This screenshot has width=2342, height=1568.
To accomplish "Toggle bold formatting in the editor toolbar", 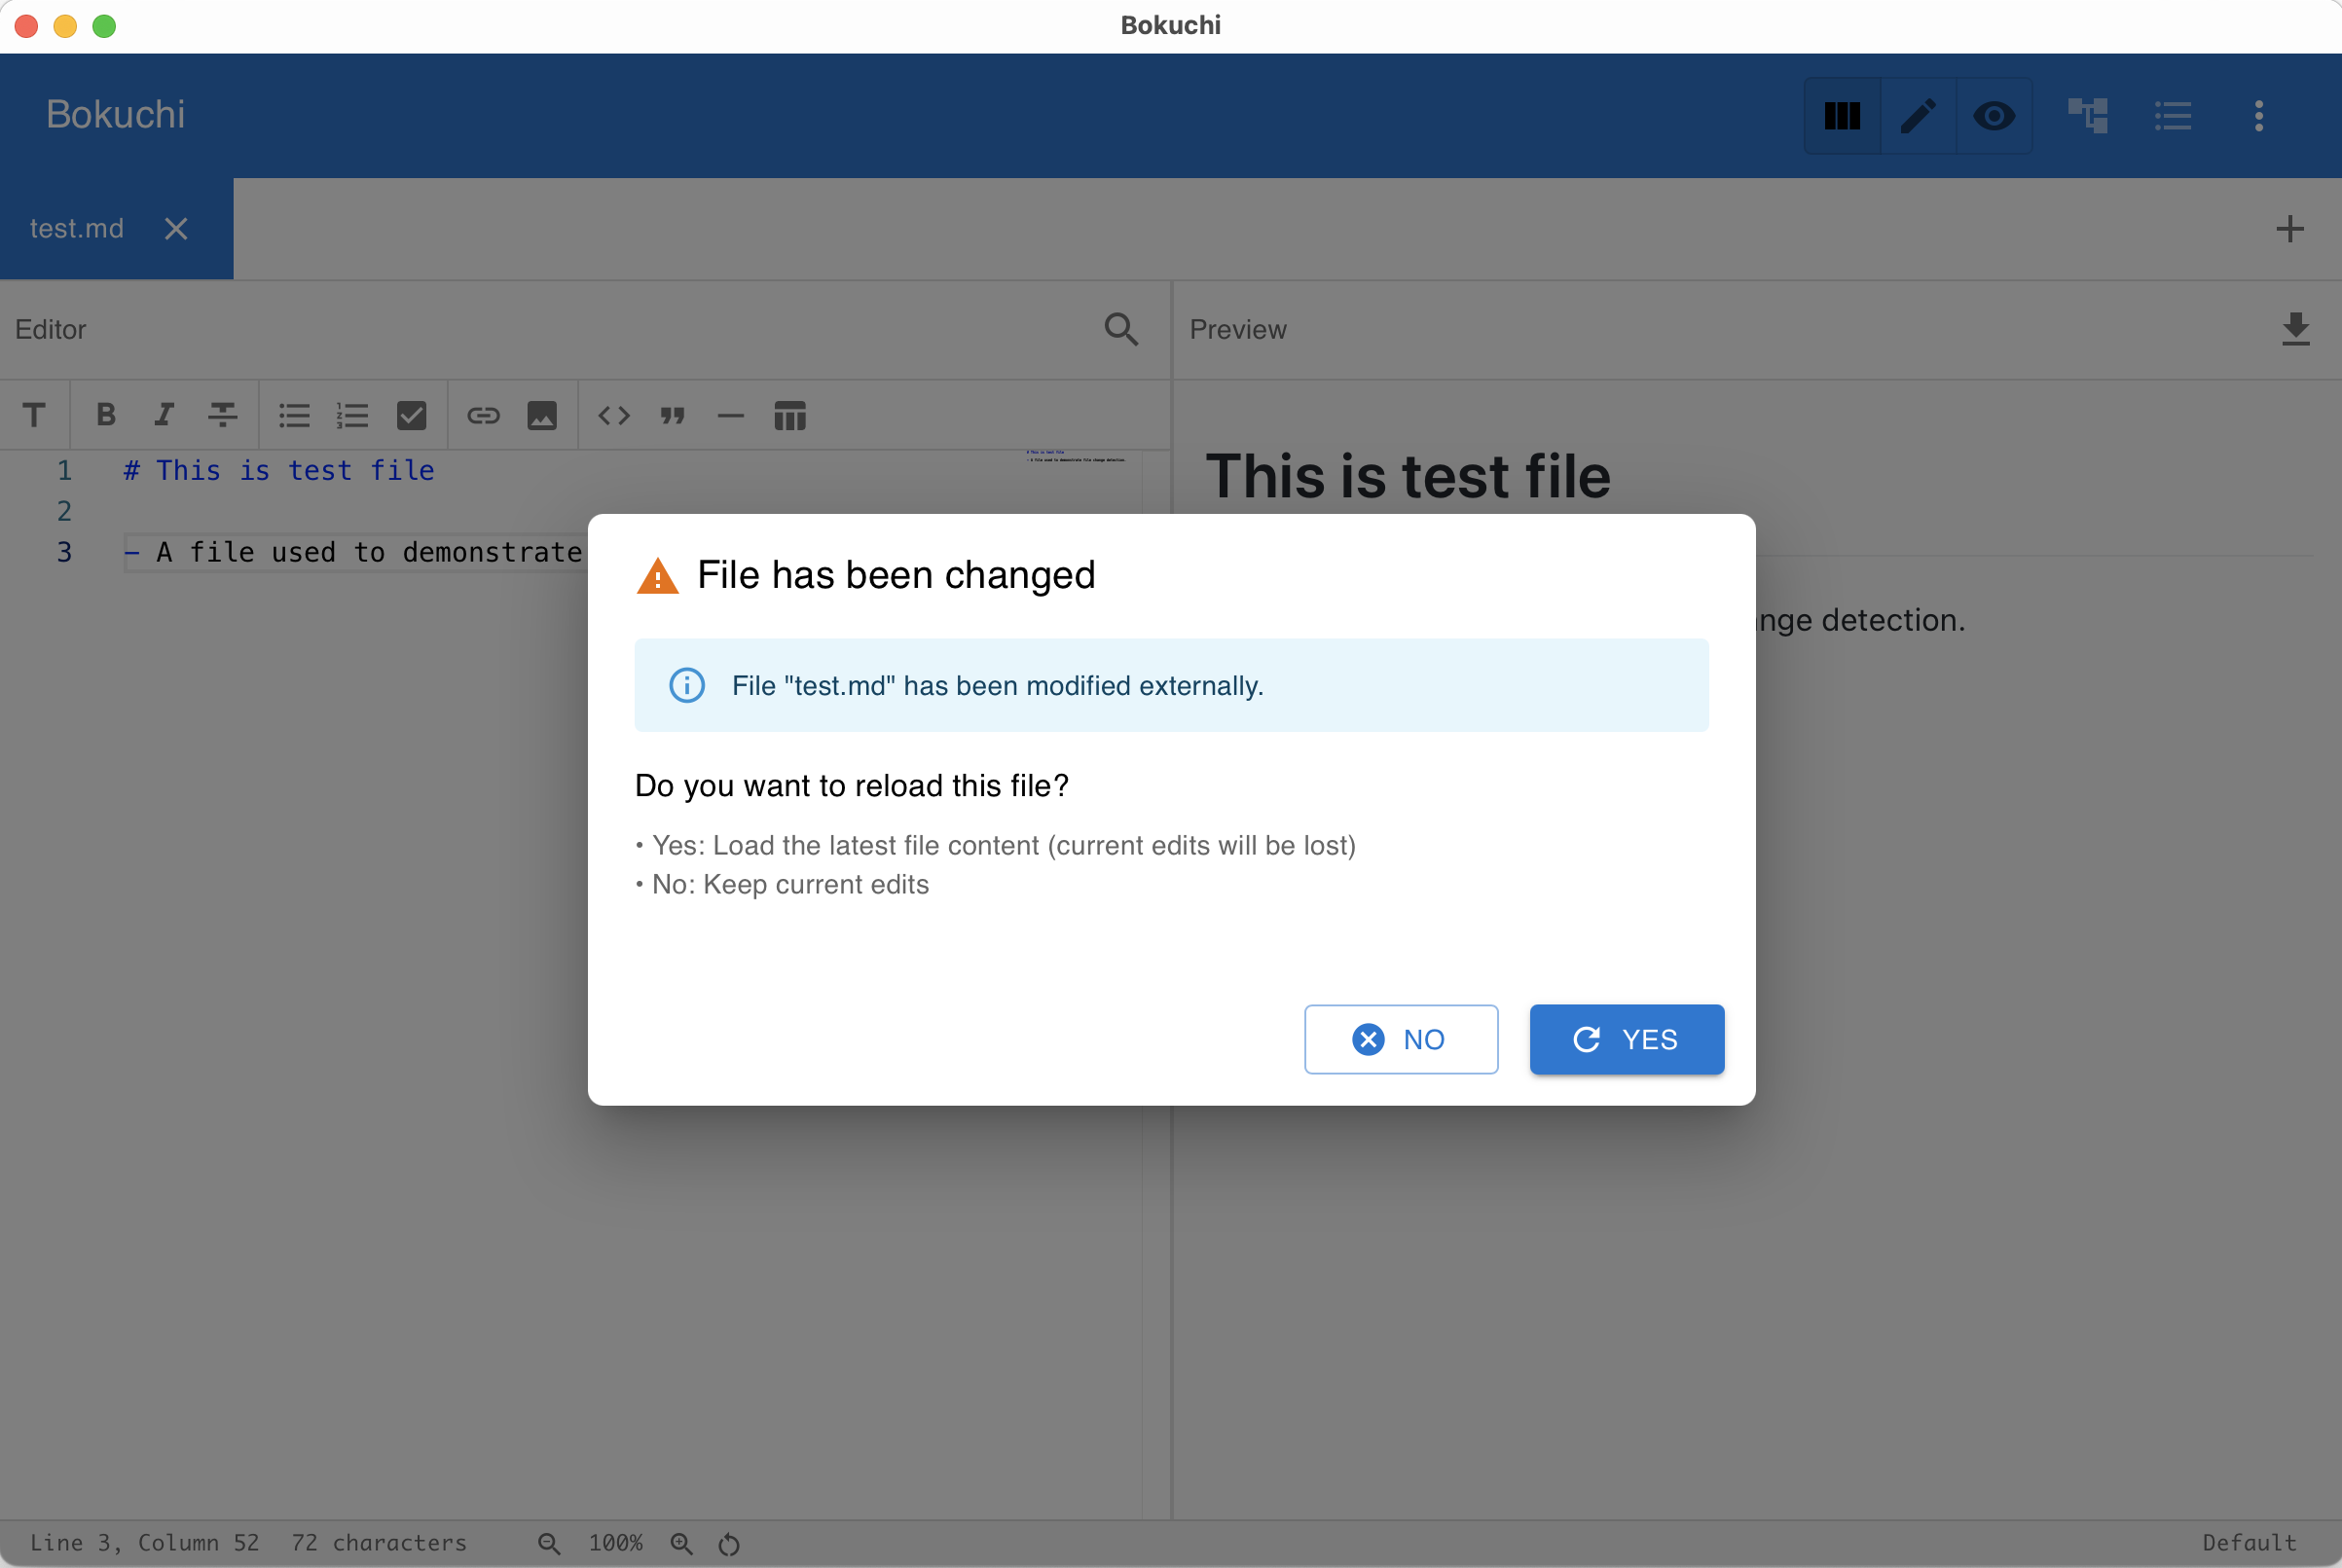I will [104, 415].
